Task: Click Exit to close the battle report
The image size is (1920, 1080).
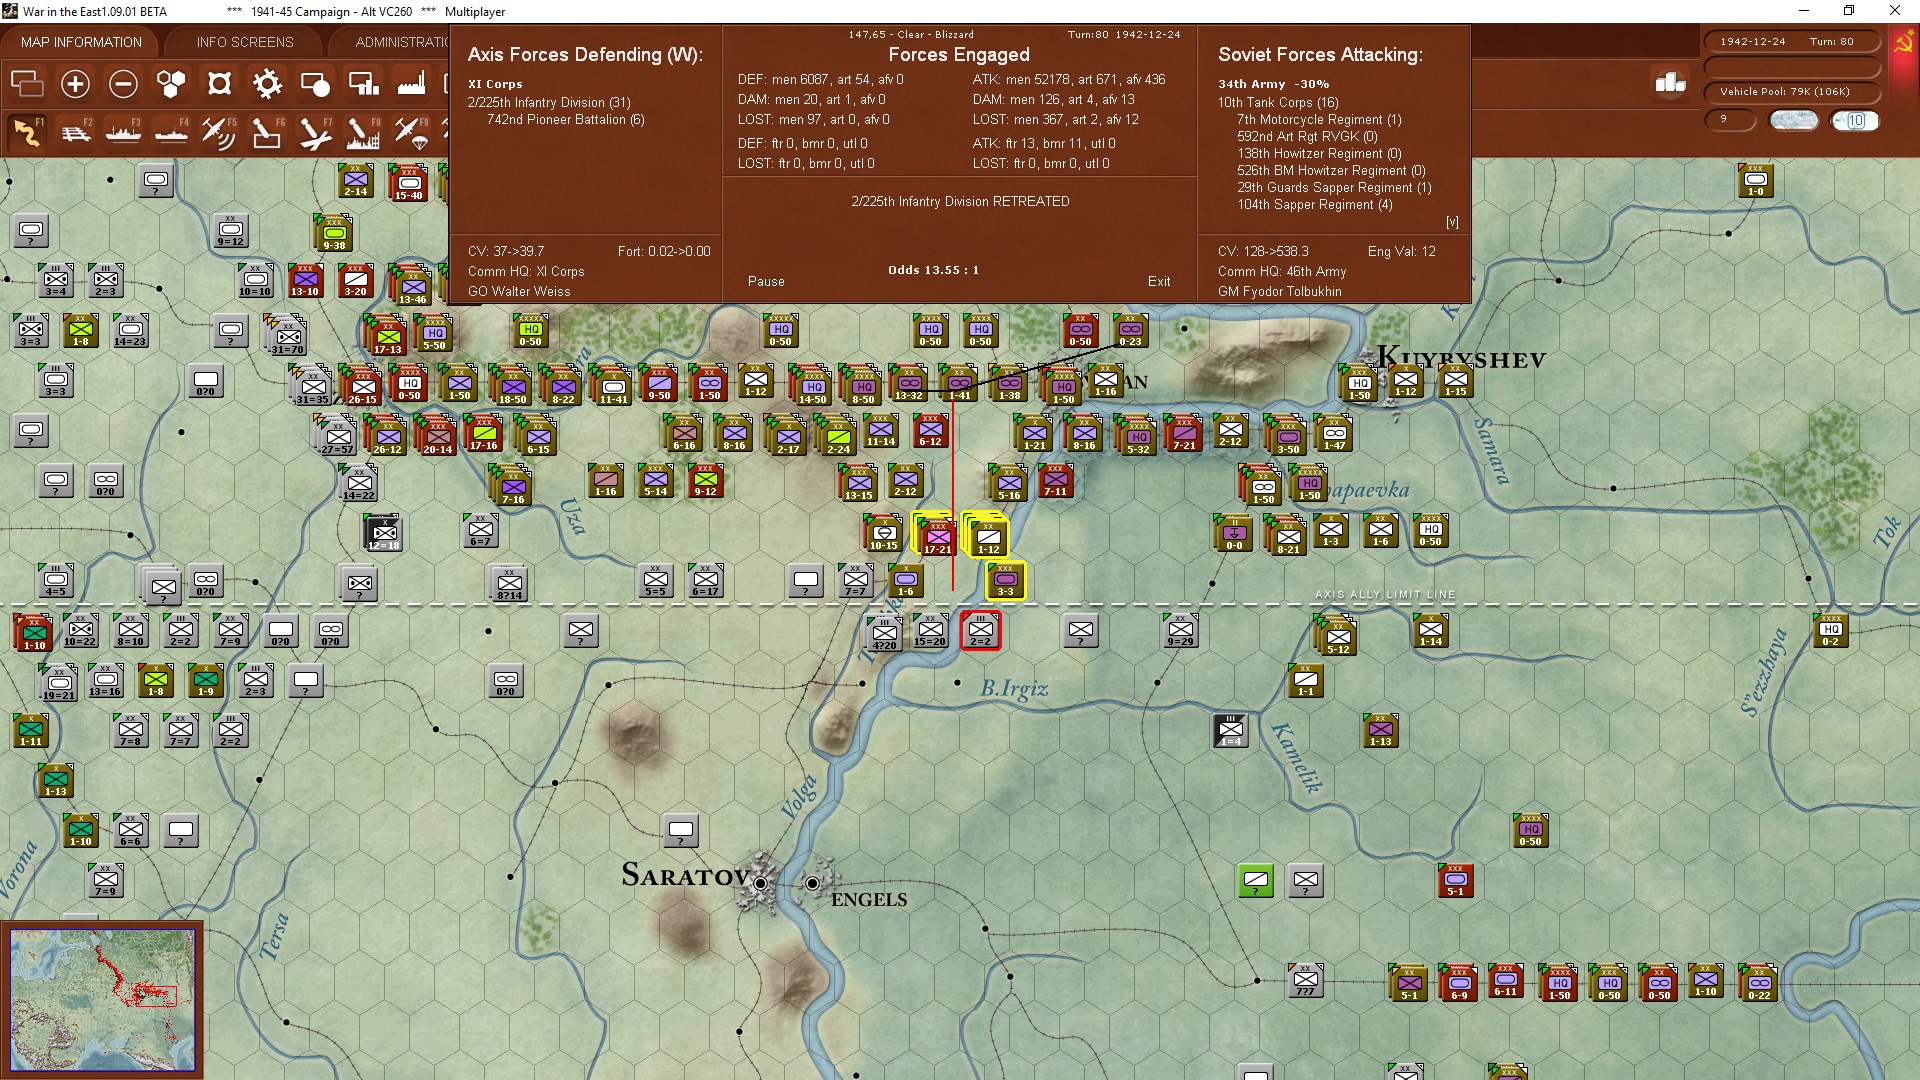Action: (1159, 281)
